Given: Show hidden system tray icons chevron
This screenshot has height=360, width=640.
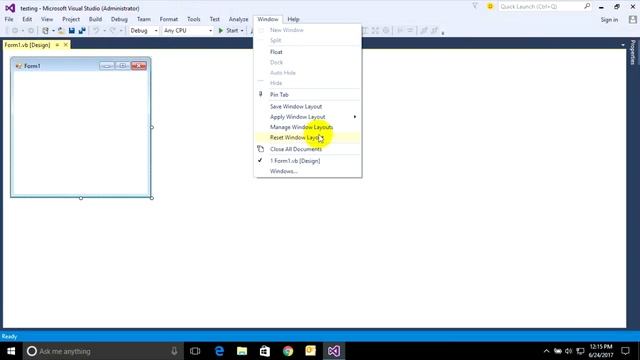Looking at the screenshot, I should tap(546, 351).
